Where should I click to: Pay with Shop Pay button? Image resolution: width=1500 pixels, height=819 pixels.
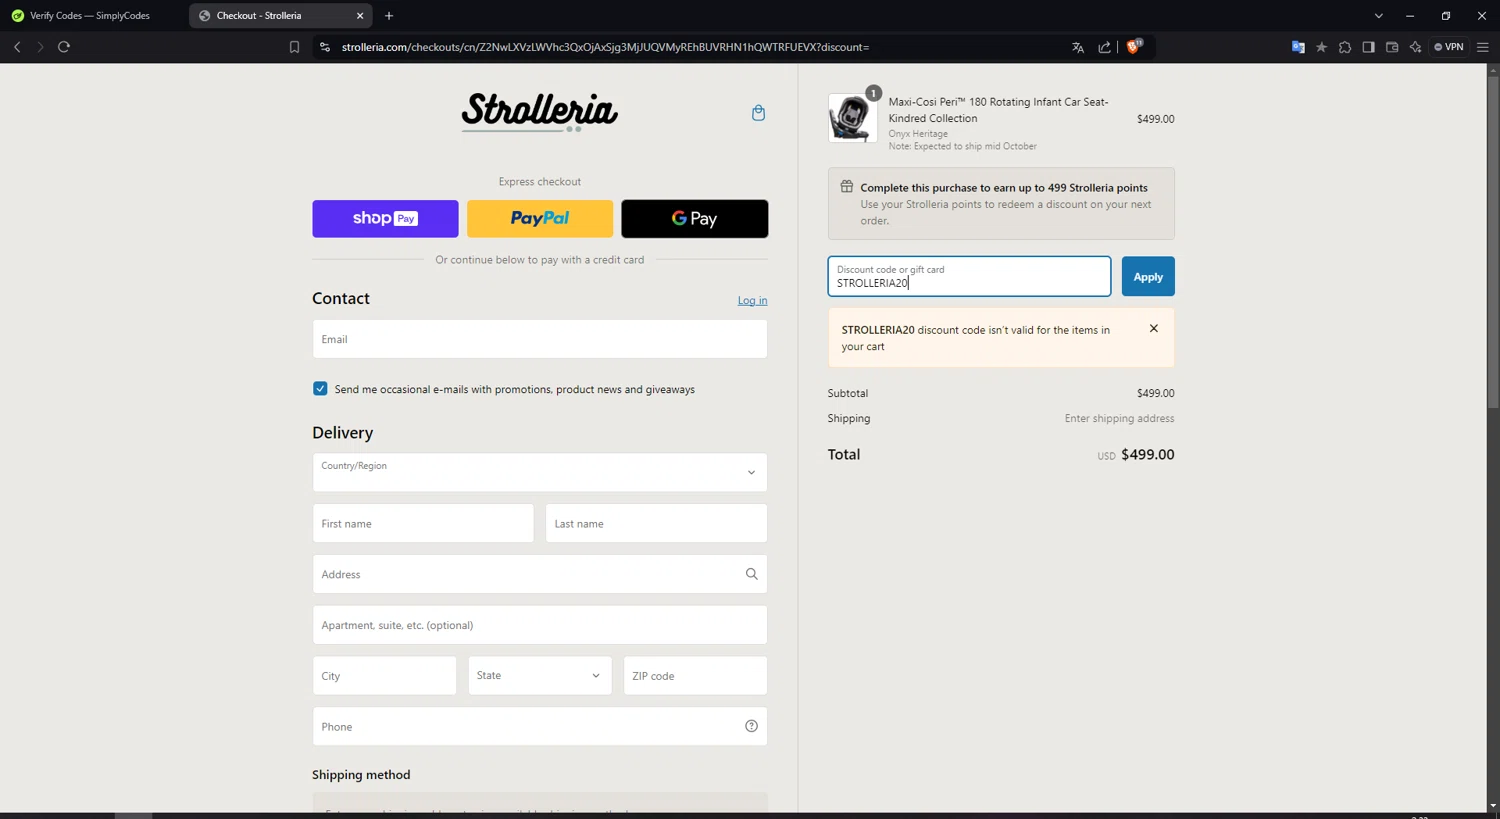click(x=385, y=219)
